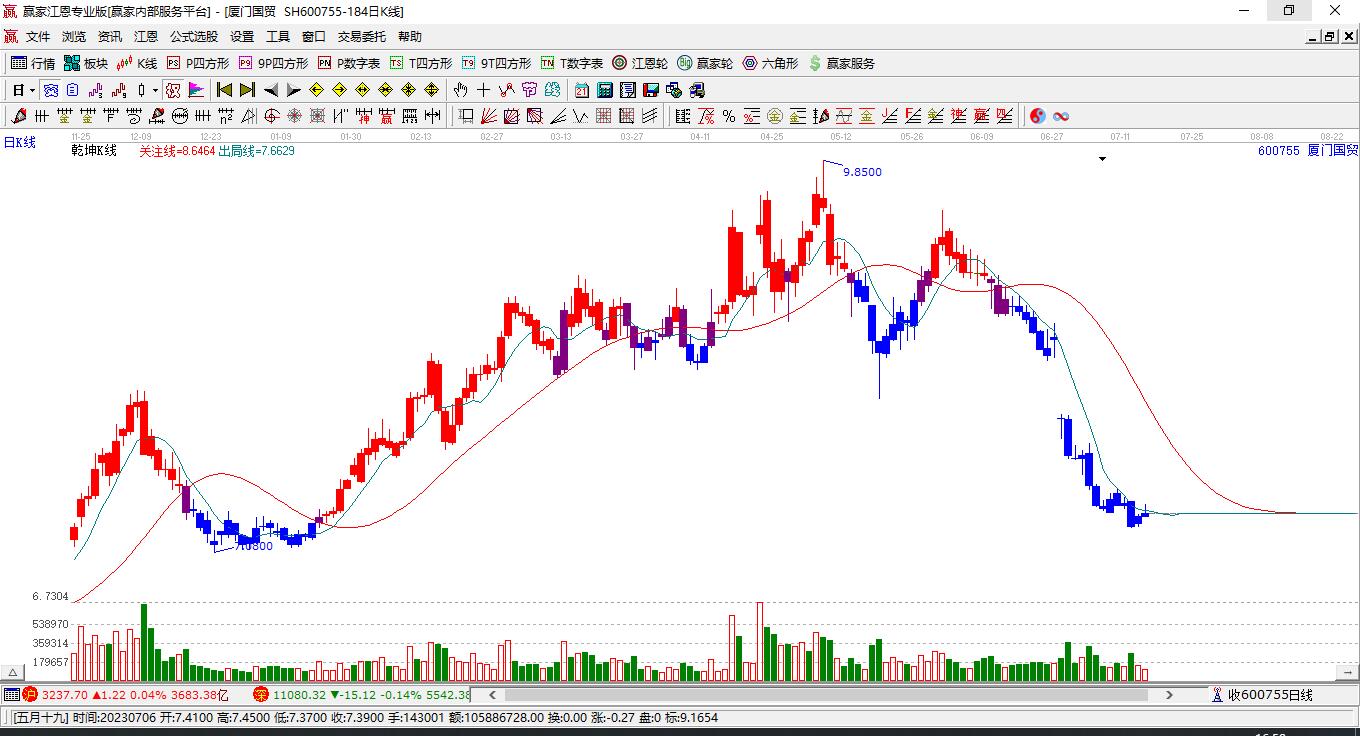
Task: Step forward with the black right arrow
Action: [x=293, y=90]
